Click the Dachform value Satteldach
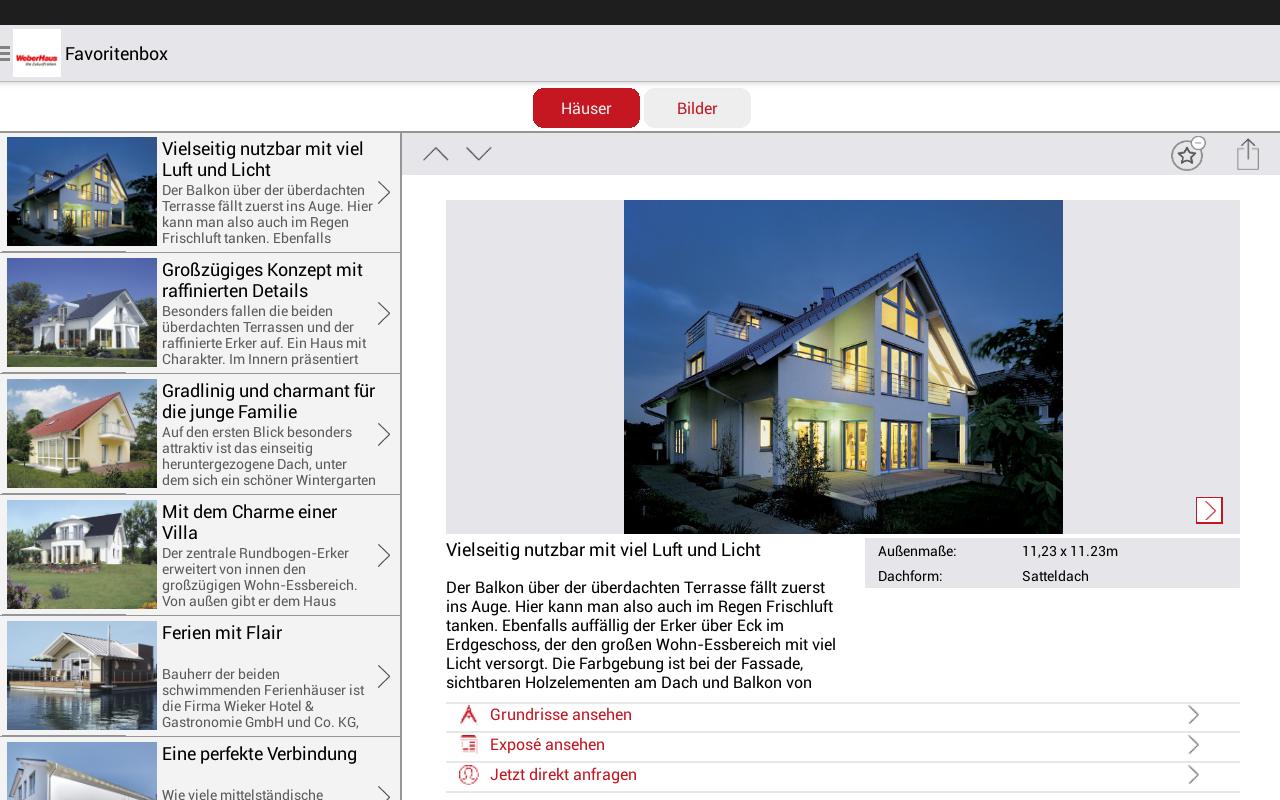 pos(1055,576)
